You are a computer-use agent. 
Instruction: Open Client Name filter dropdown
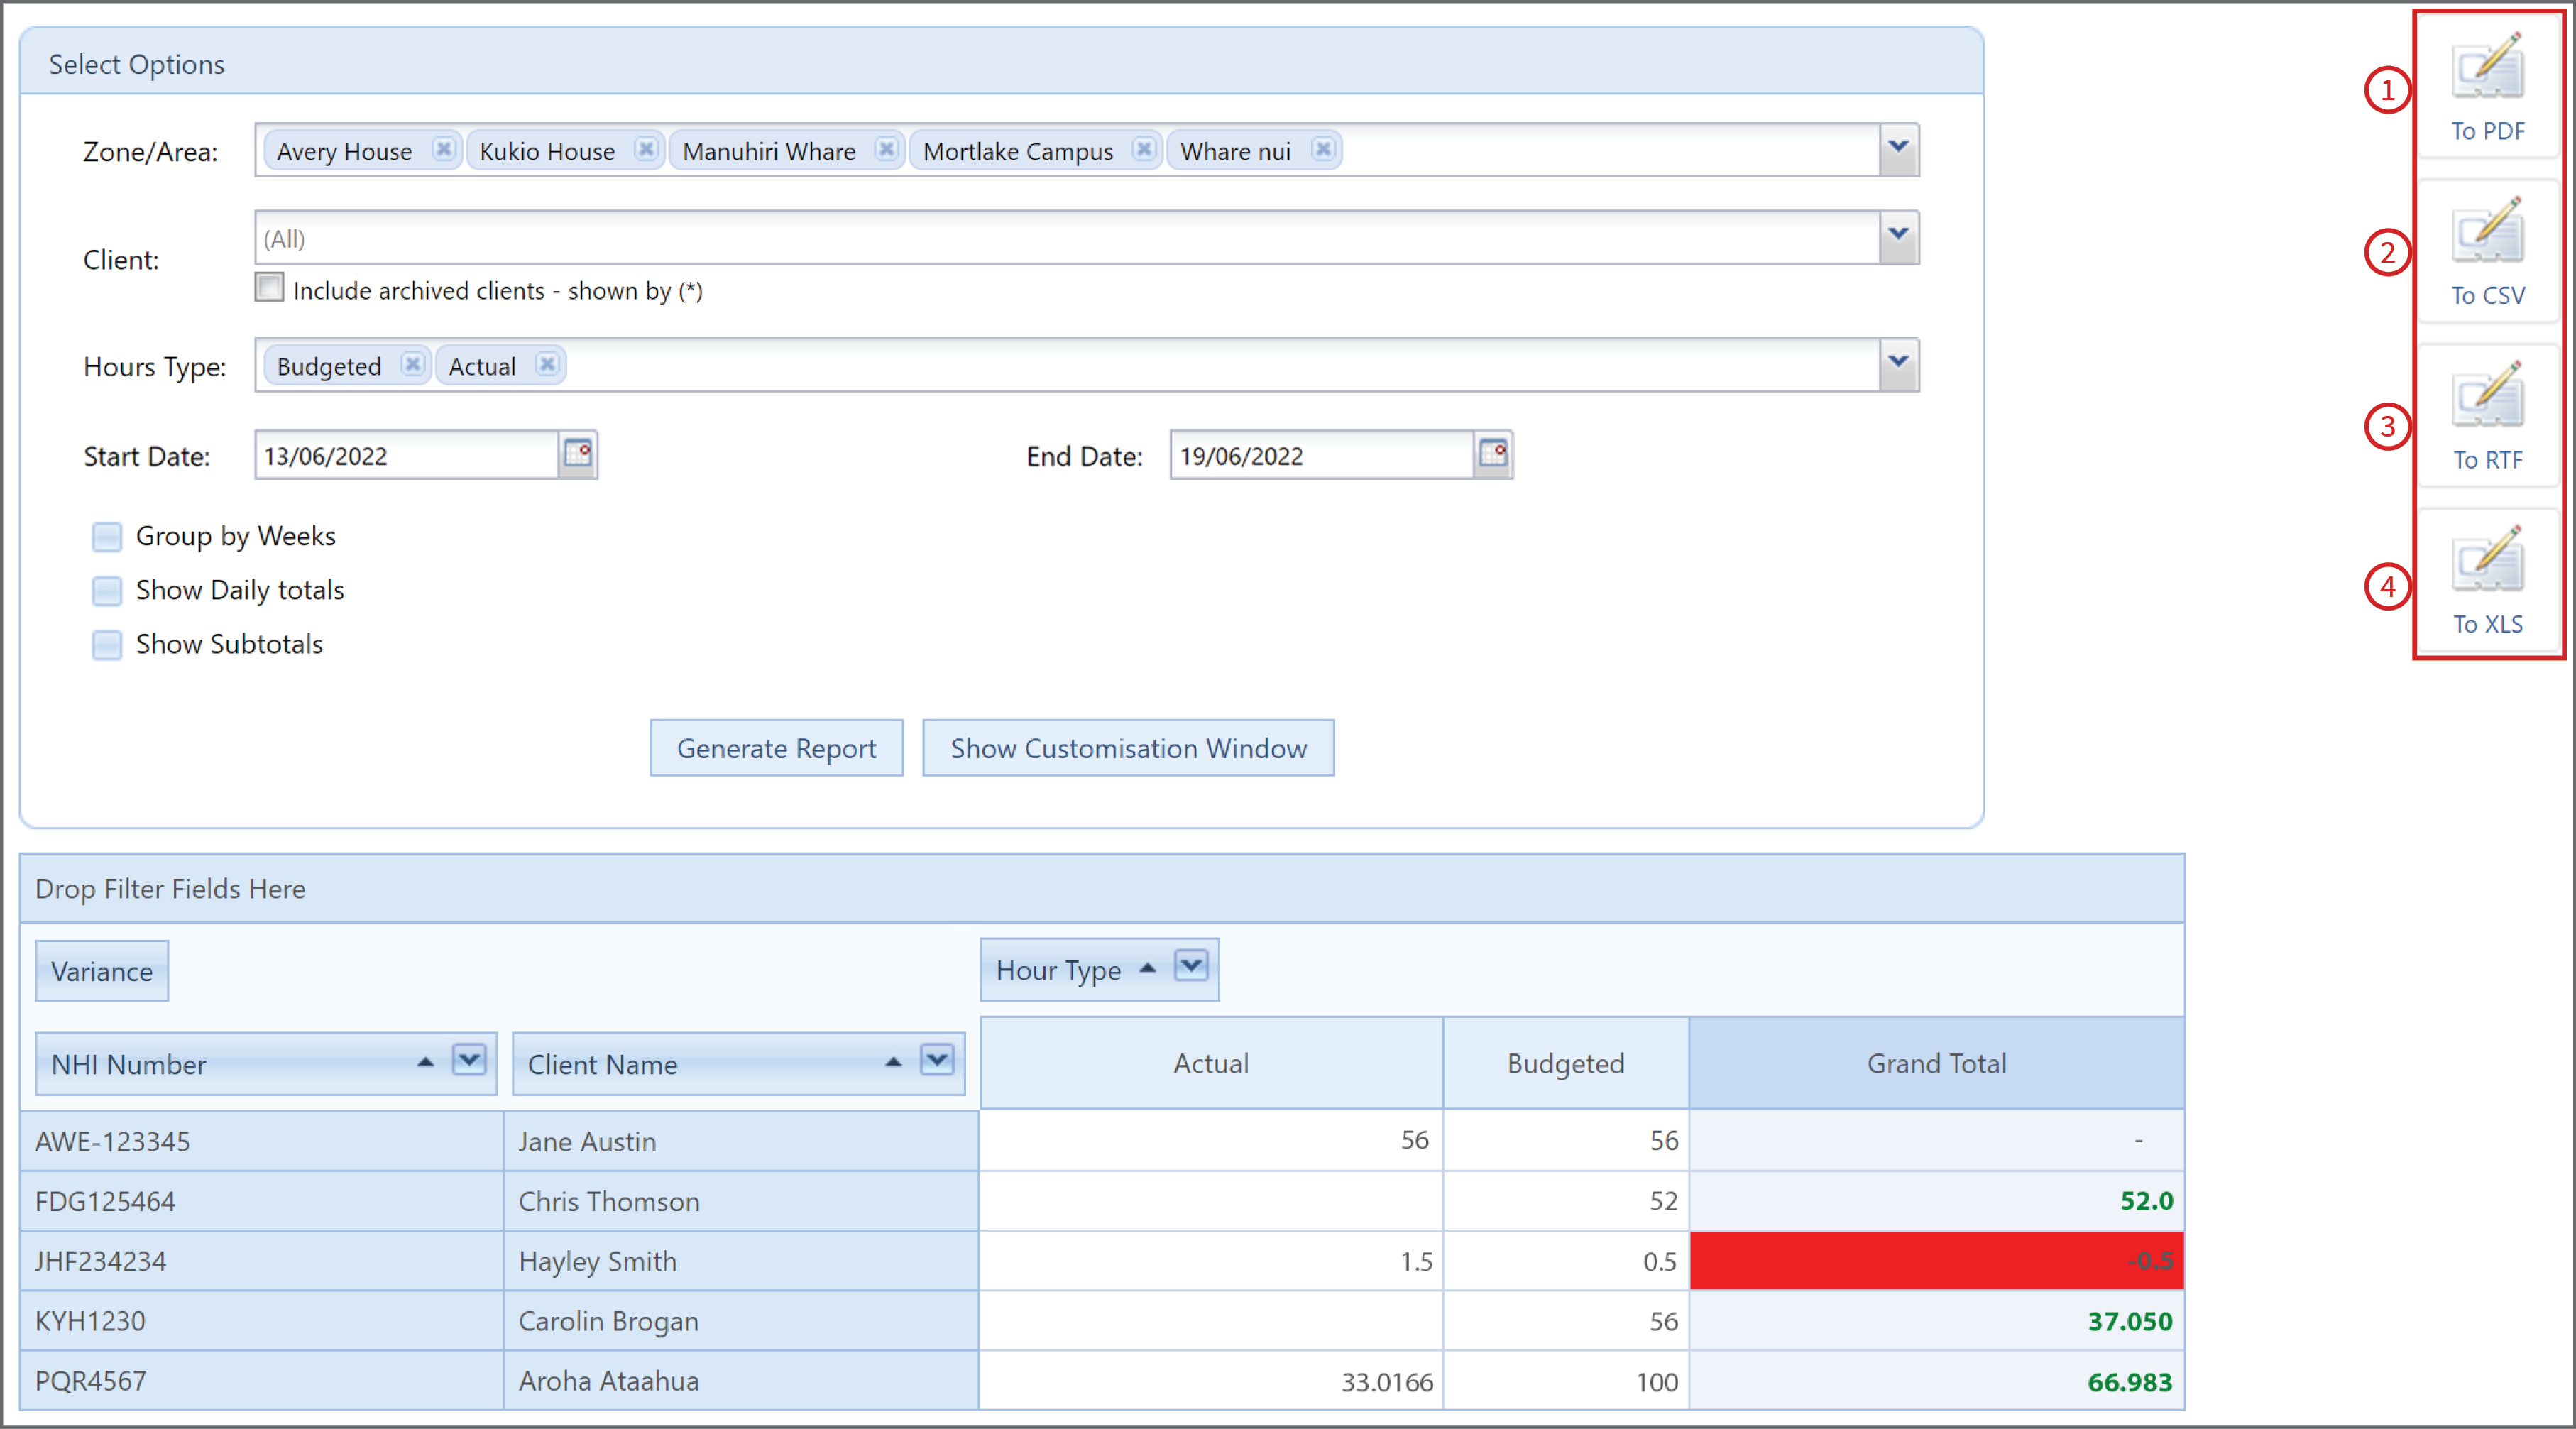(937, 1059)
